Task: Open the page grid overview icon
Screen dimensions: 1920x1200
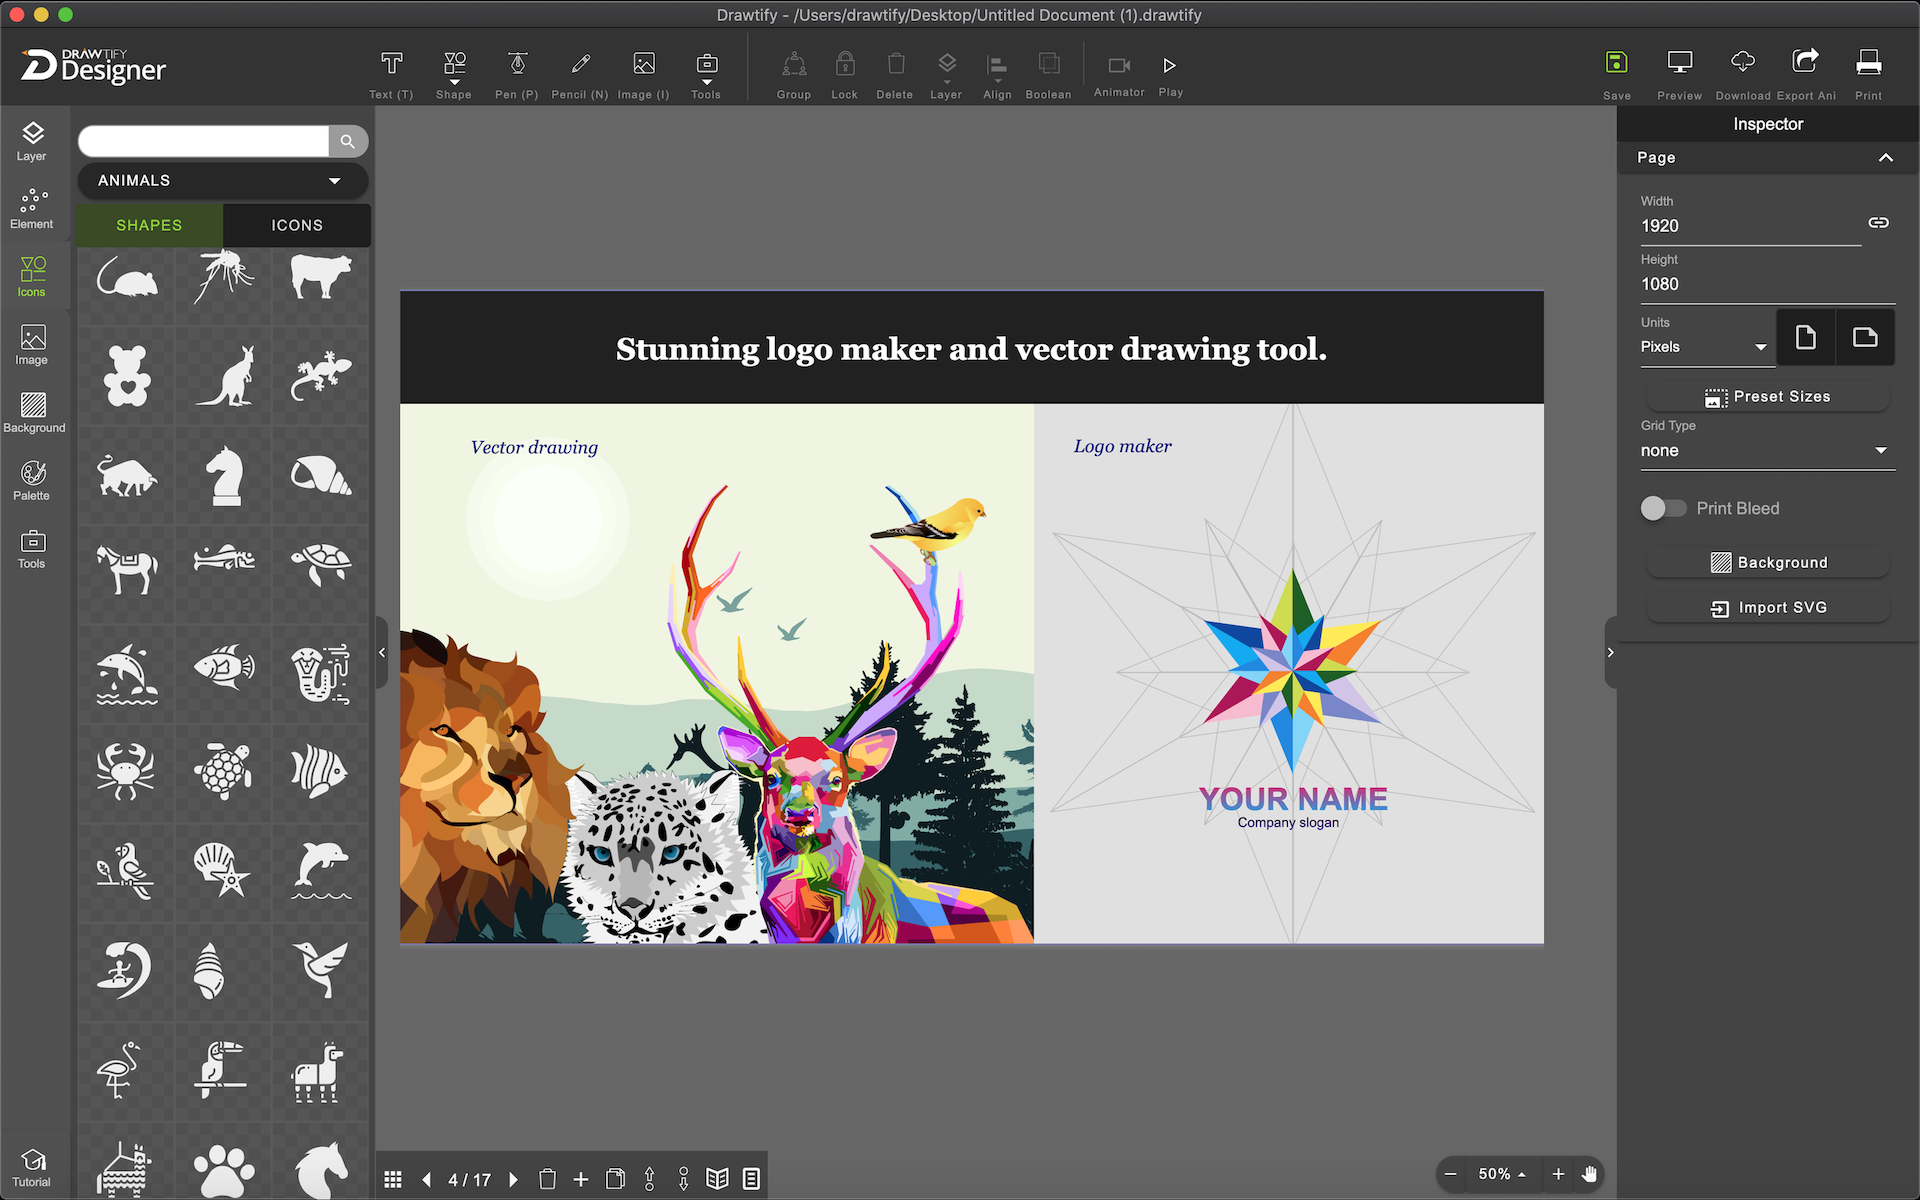Action: tap(393, 1180)
